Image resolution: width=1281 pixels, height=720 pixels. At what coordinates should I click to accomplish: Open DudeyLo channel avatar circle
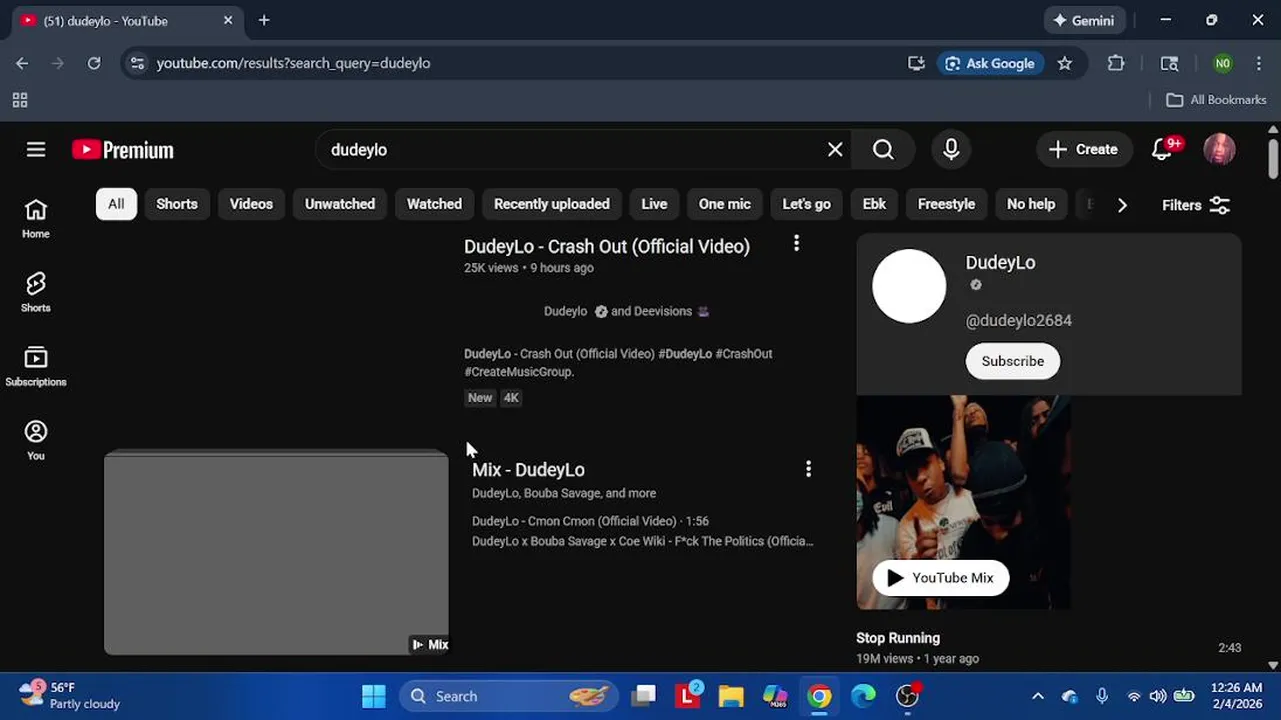tap(909, 286)
